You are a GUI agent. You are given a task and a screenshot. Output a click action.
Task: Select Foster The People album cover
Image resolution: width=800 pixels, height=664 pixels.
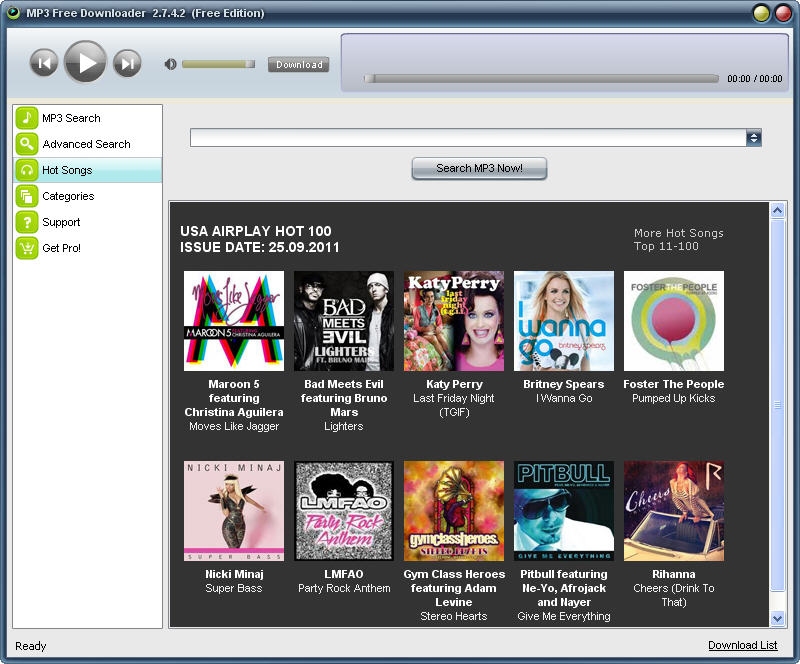pos(673,321)
